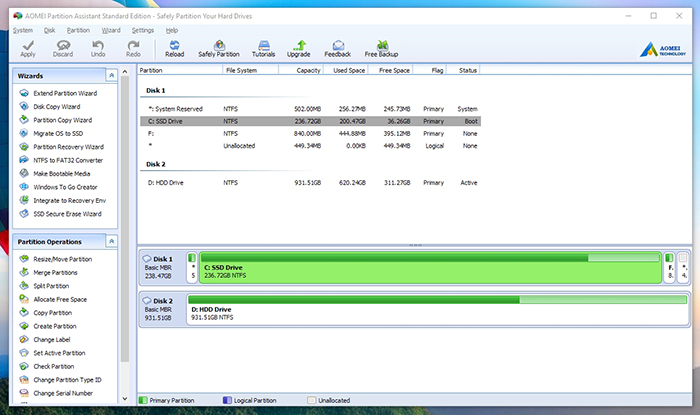Click the C: SSD Drive usage bar
The image size is (700, 415).
click(x=430, y=257)
